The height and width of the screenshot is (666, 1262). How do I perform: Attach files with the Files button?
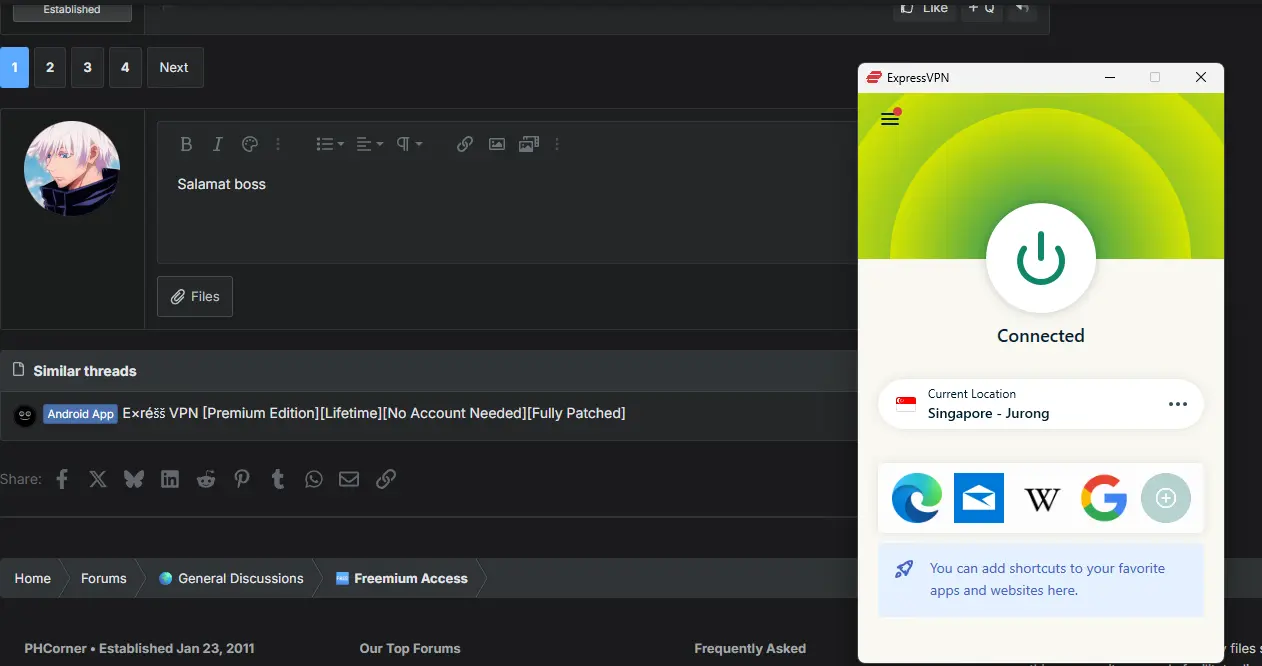coord(195,296)
